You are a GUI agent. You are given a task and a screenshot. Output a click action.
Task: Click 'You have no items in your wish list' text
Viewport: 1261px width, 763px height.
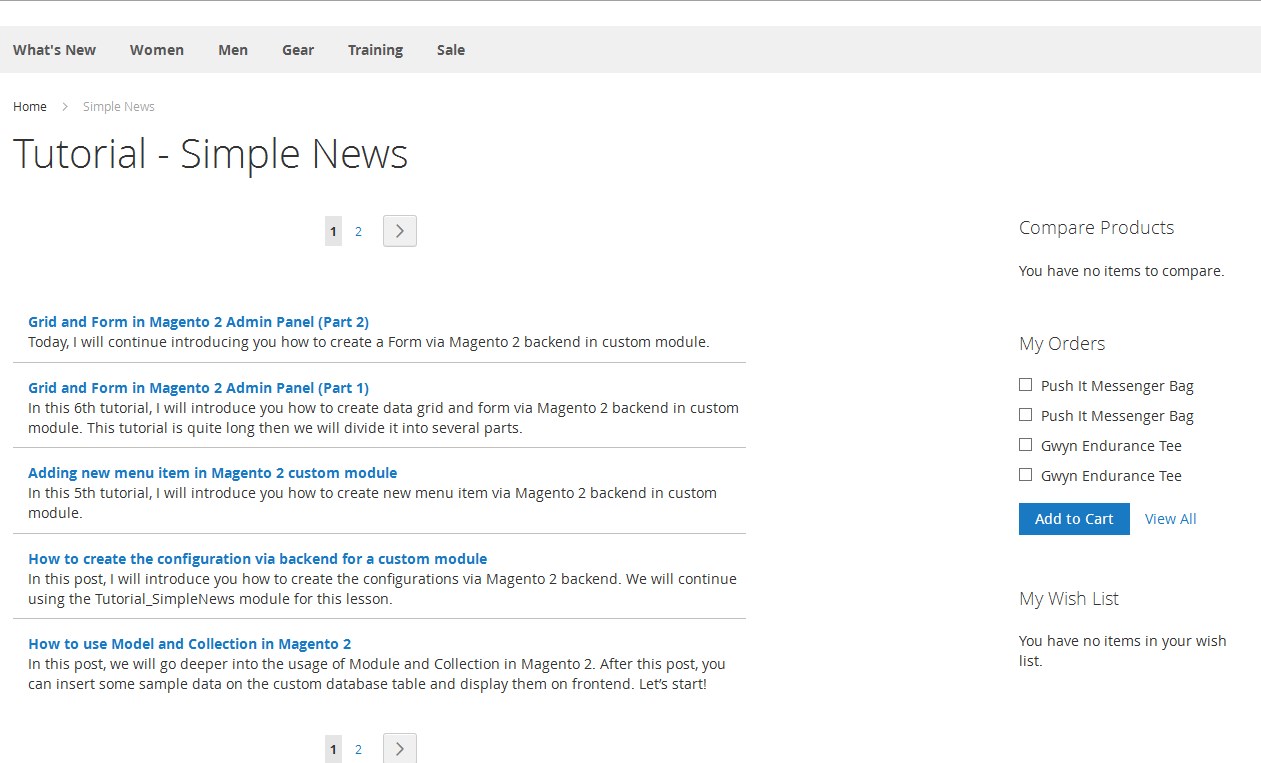[1122, 651]
